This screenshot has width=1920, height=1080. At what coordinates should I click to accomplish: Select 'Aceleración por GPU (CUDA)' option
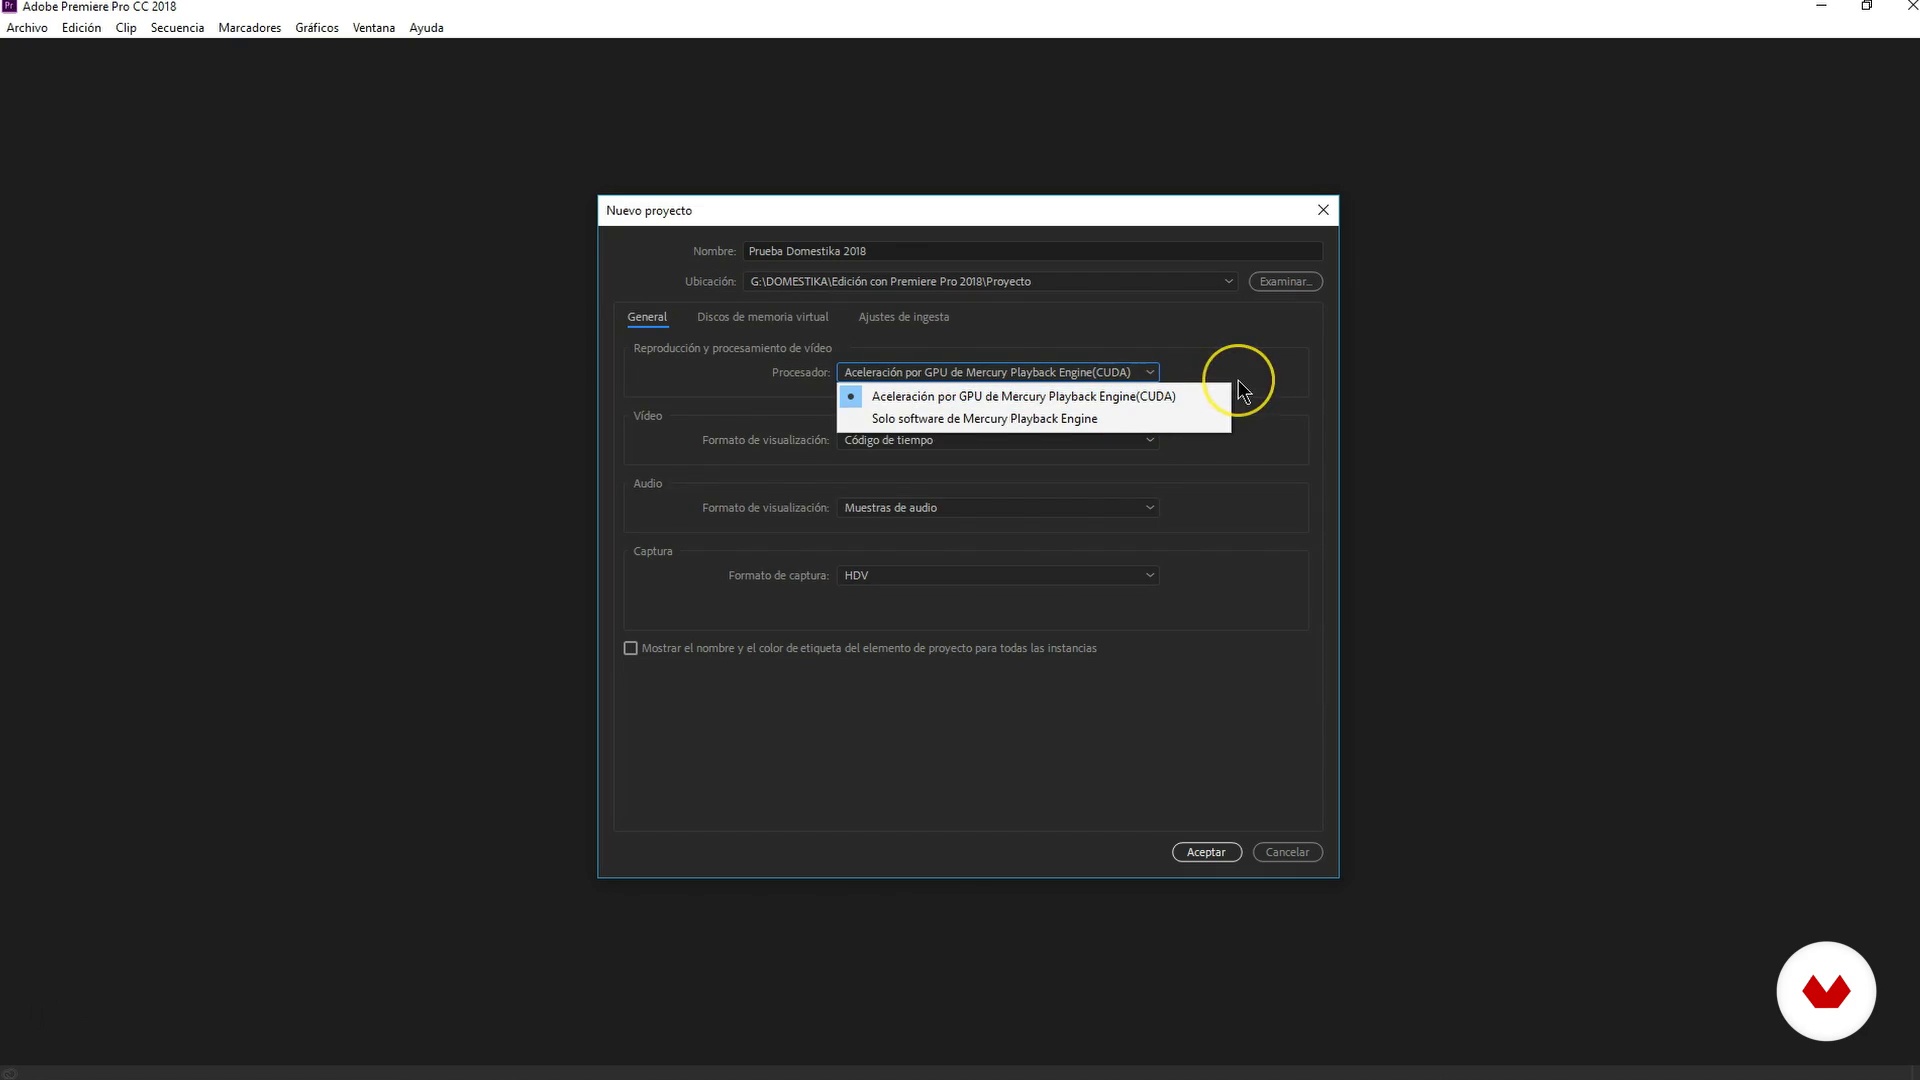1023,396
